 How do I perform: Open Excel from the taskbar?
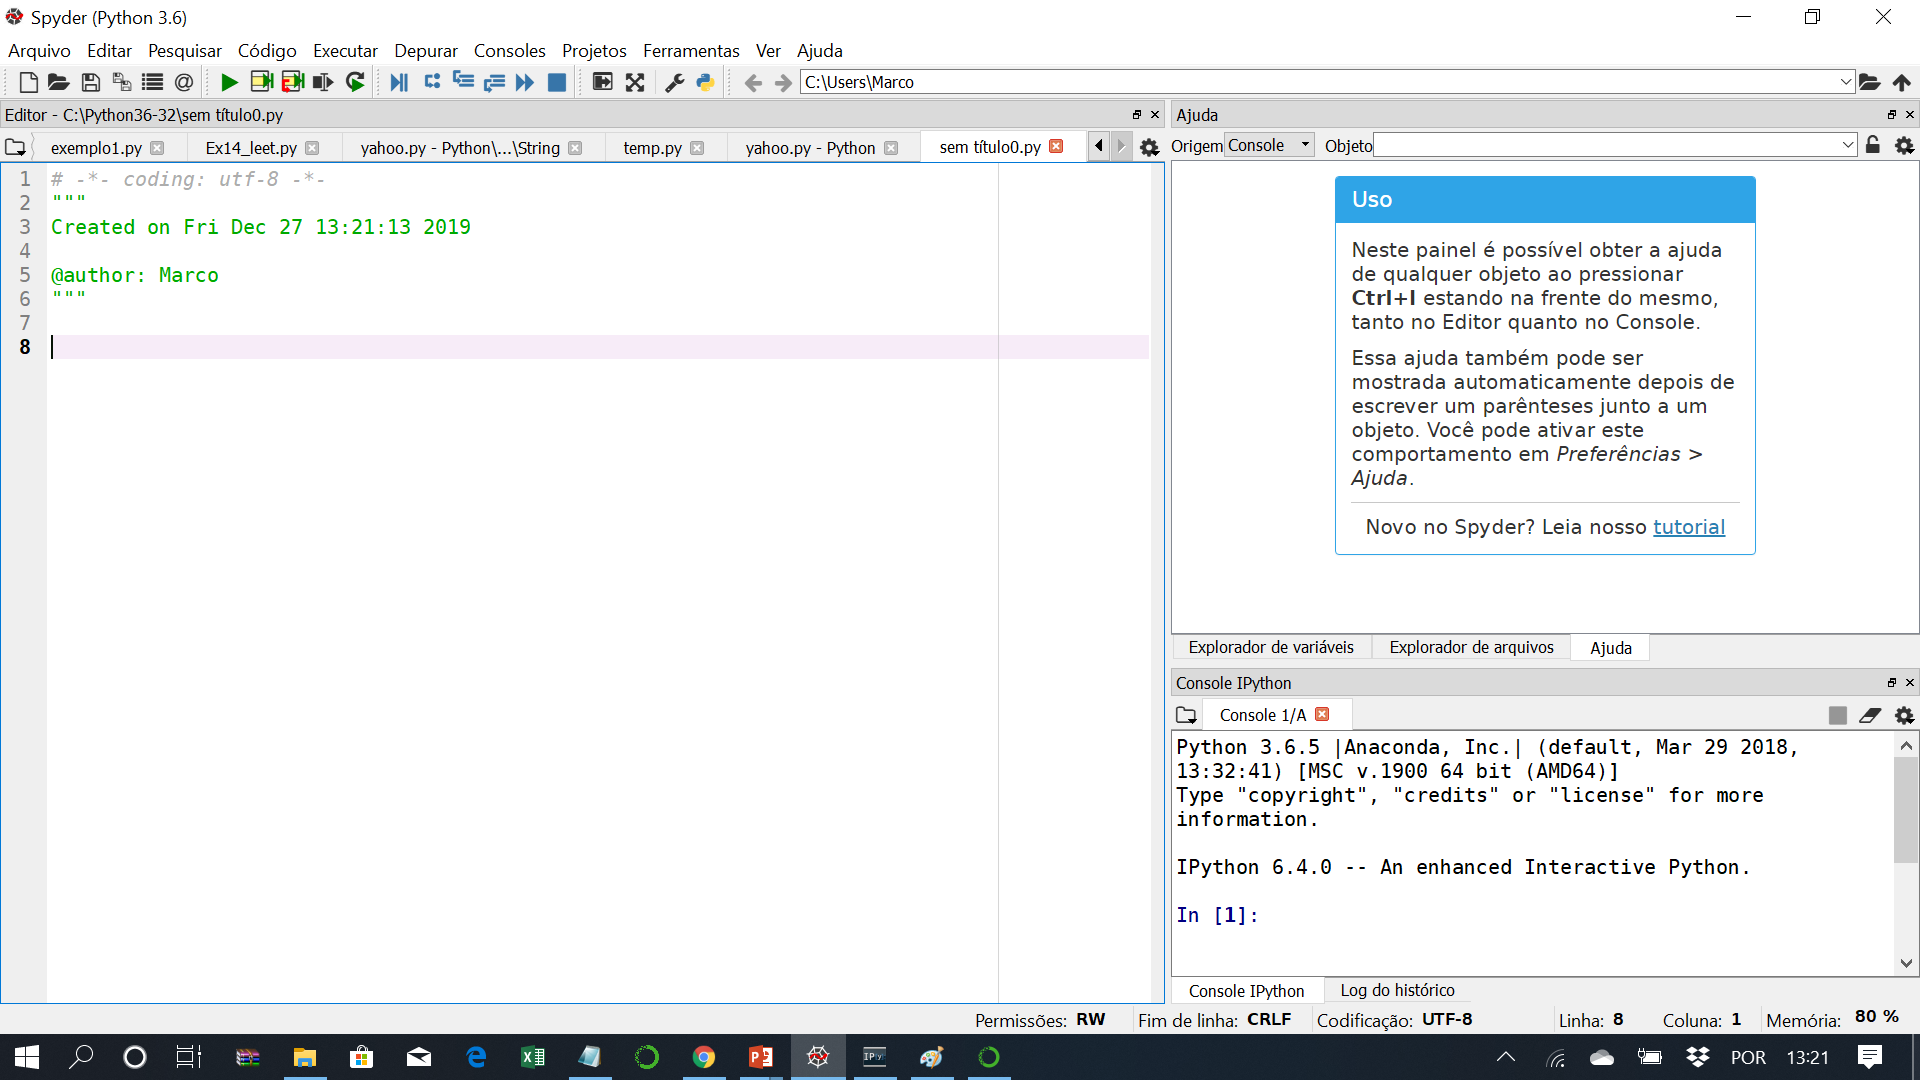point(533,1057)
